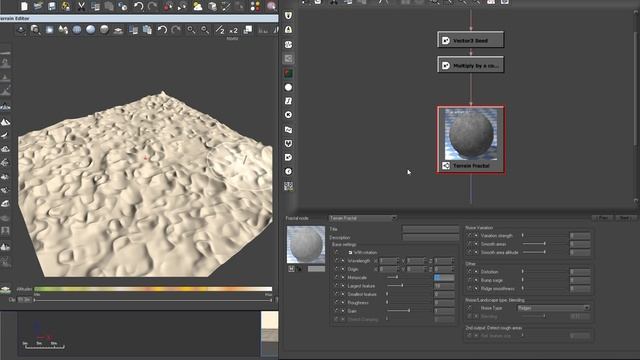
Task: Click the arrow button beside Smooth areas label
Action: [x=476, y=244]
